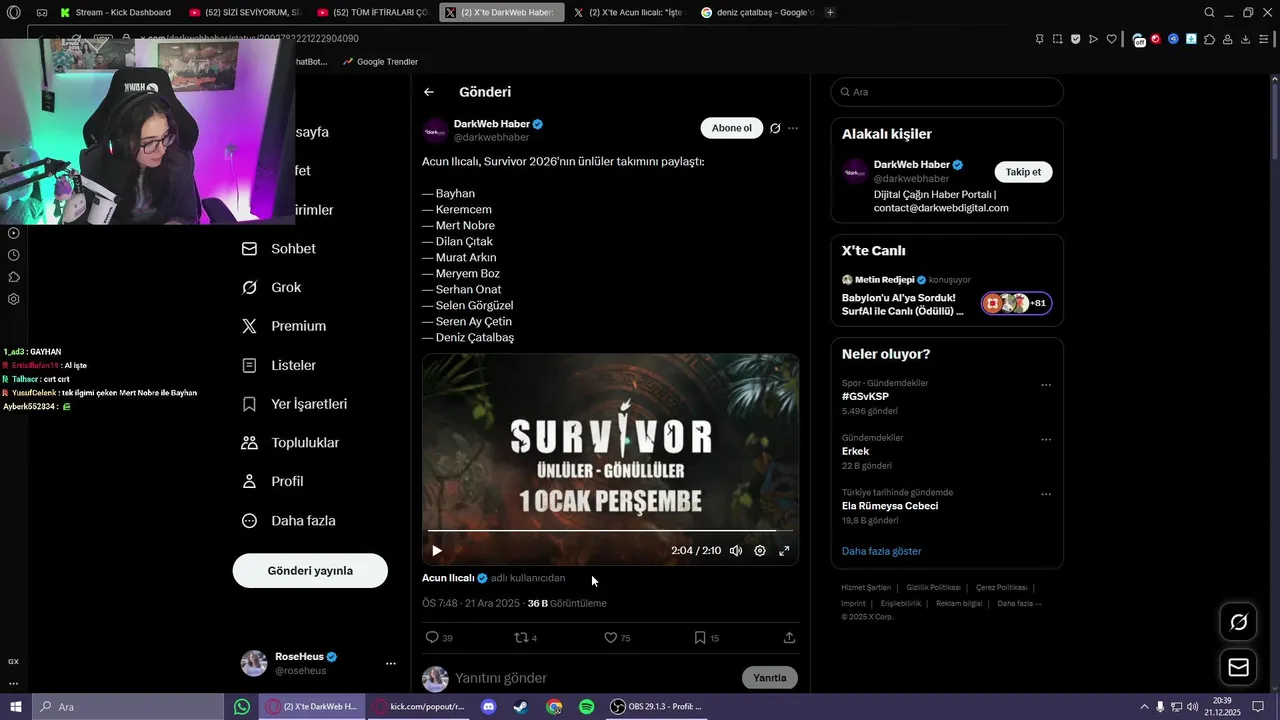The height and width of the screenshot is (720, 1280).
Task: Open Sohbet messages in the sidebar
Action: coord(279,248)
